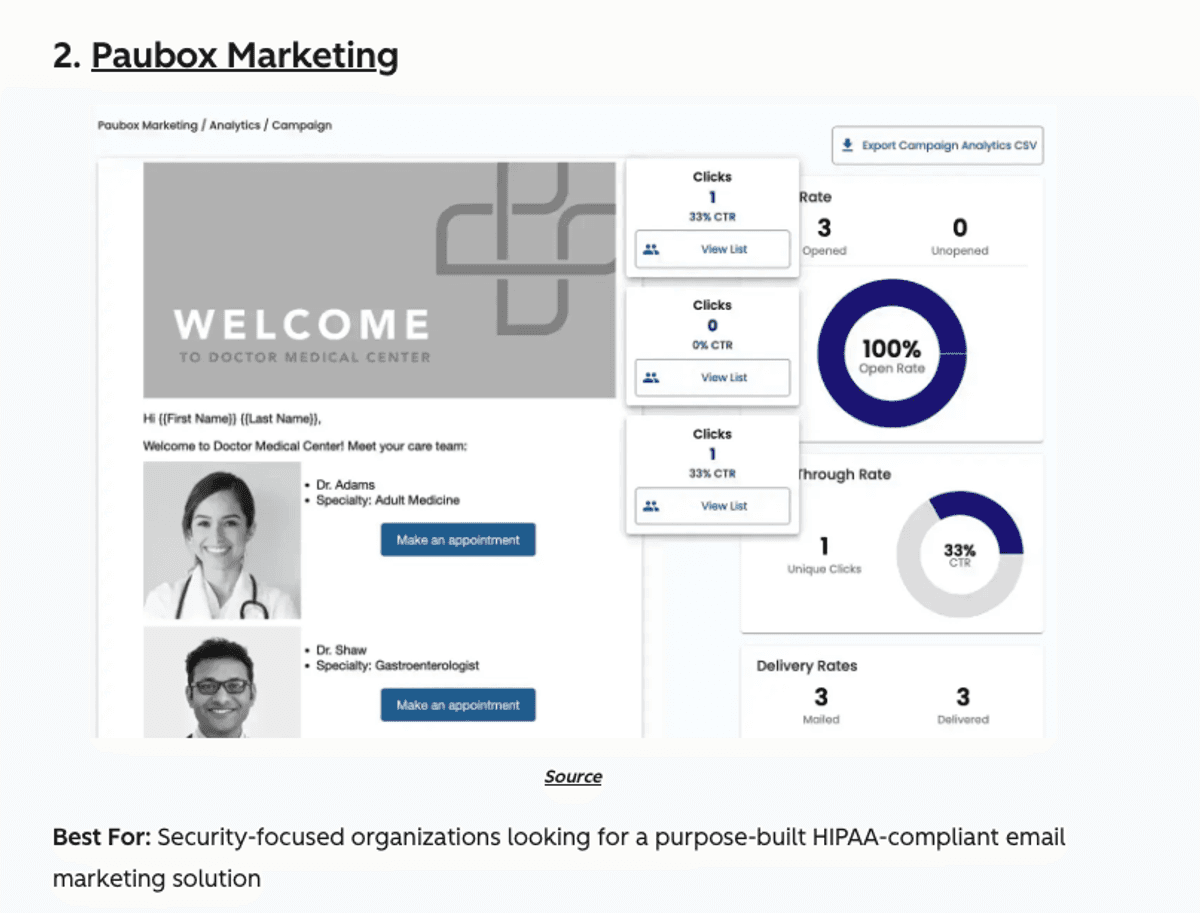
Task: Click the Specialty: Gastroenterologist text
Action: click(x=397, y=665)
